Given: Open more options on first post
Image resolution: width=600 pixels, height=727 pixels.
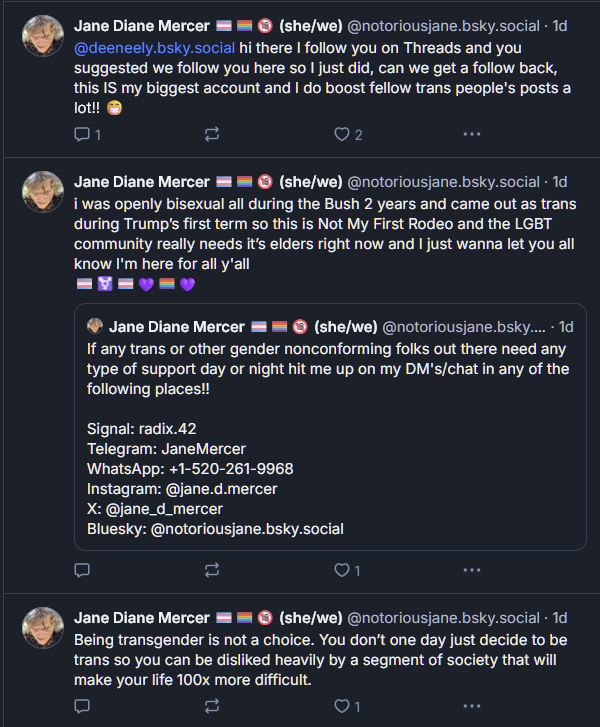Looking at the screenshot, I should tap(471, 134).
